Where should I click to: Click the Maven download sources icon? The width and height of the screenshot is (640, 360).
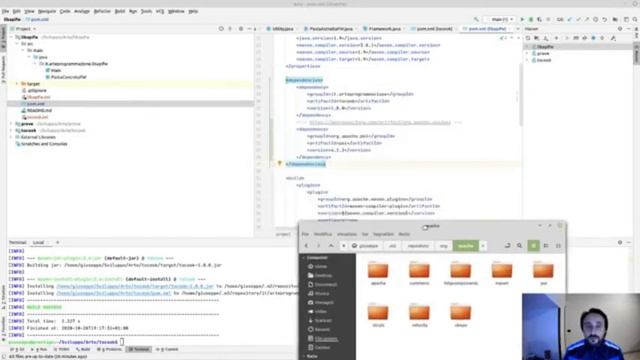click(546, 38)
